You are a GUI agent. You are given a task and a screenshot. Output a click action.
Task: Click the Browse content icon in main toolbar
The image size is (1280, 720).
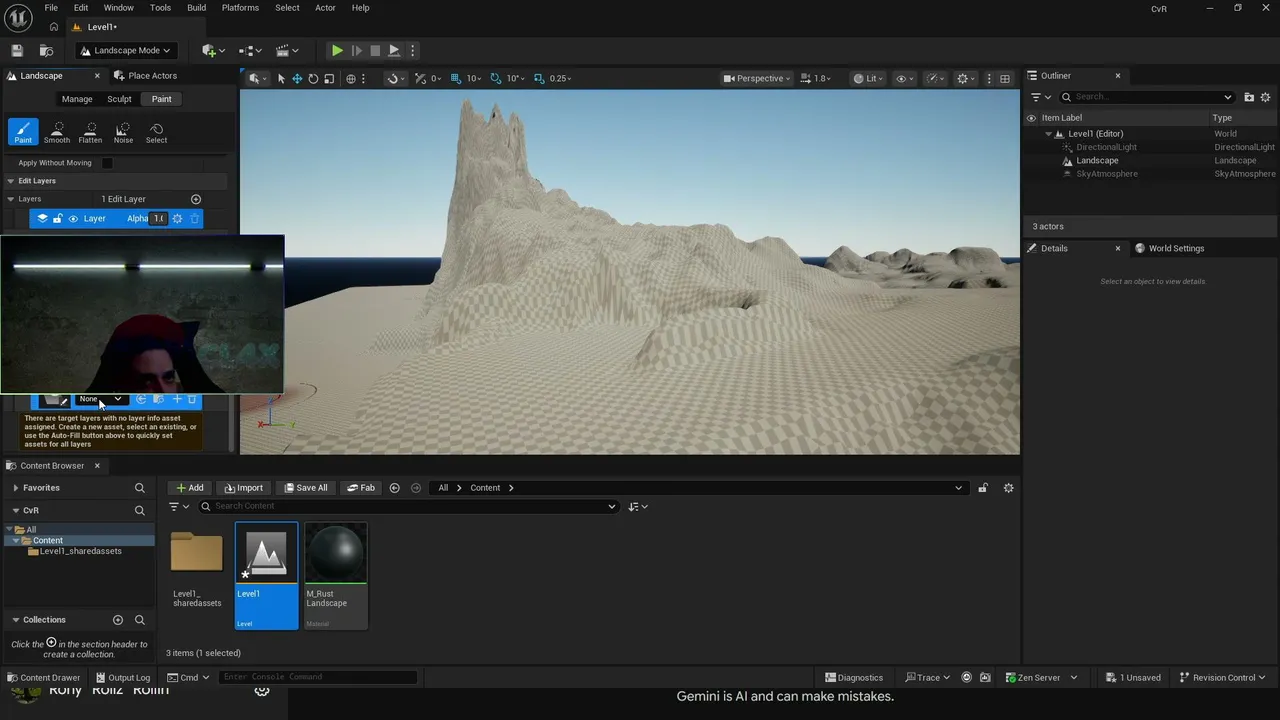[46, 50]
